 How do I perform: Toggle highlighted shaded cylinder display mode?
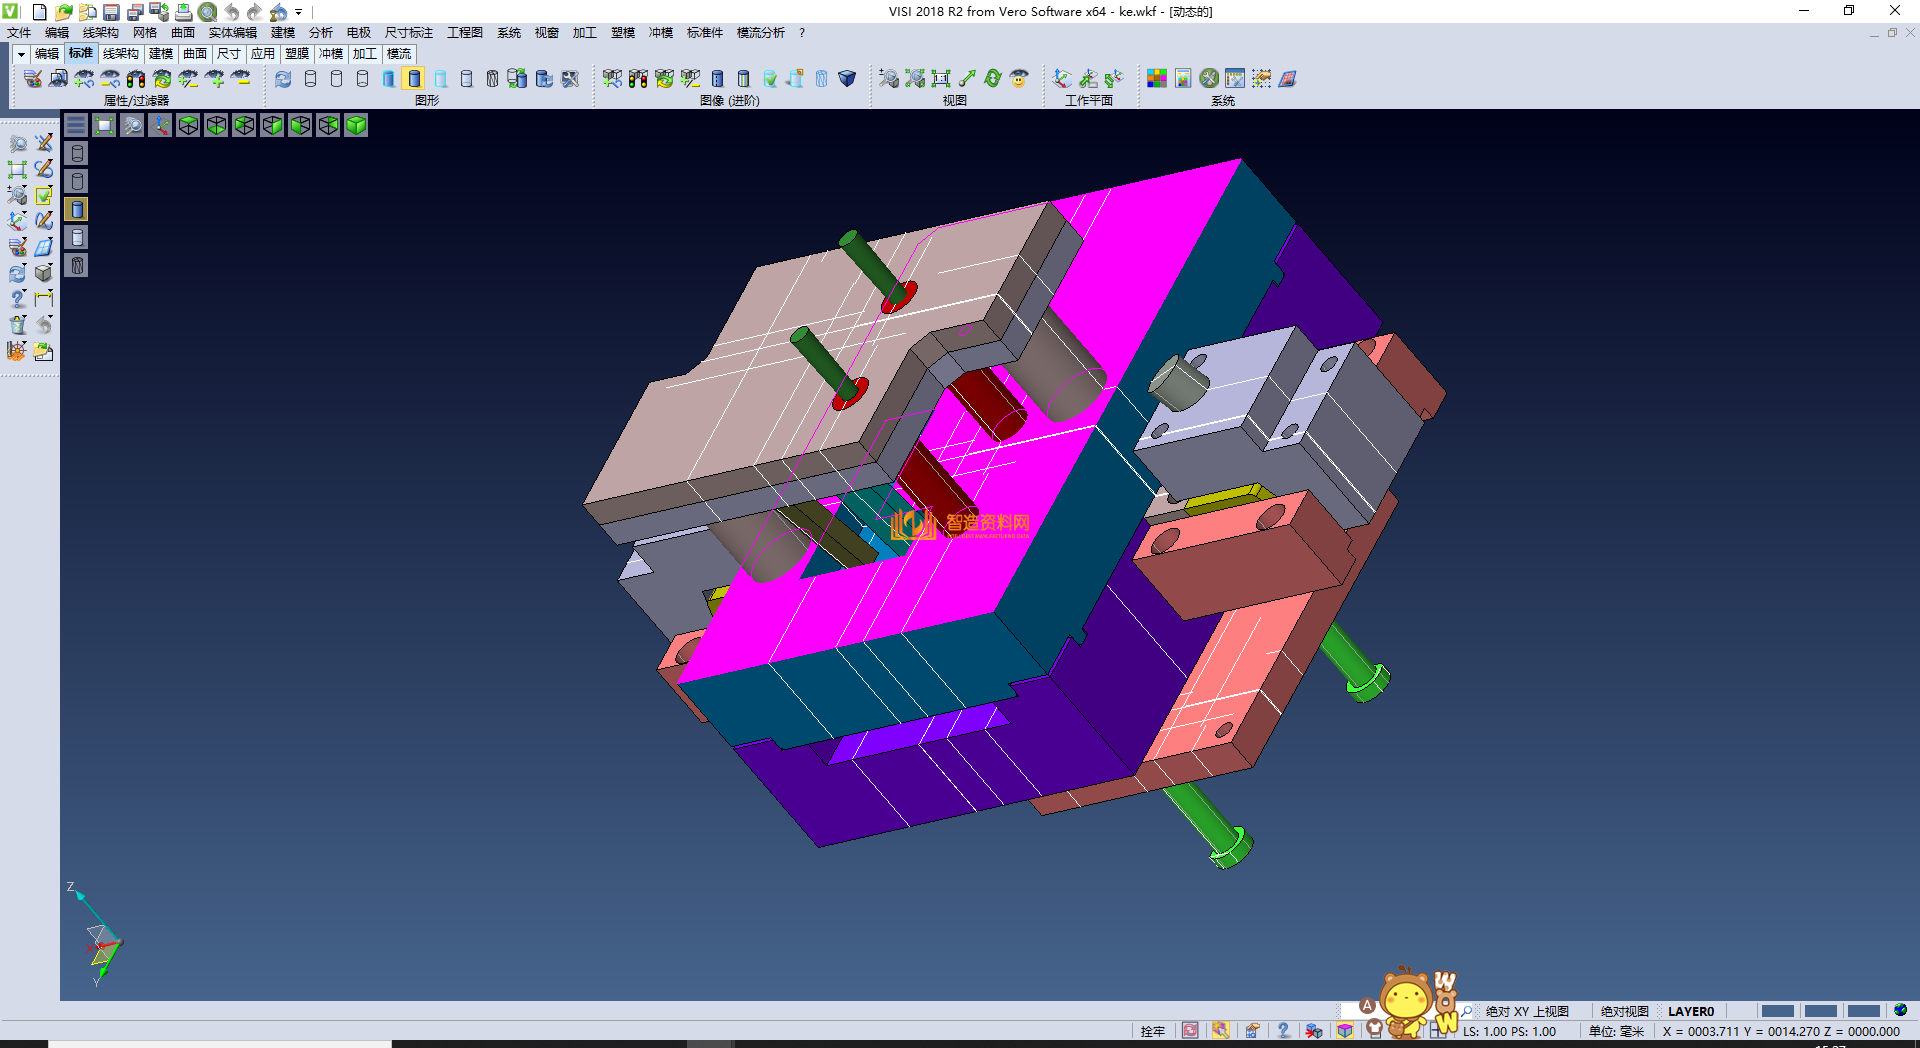pos(414,78)
